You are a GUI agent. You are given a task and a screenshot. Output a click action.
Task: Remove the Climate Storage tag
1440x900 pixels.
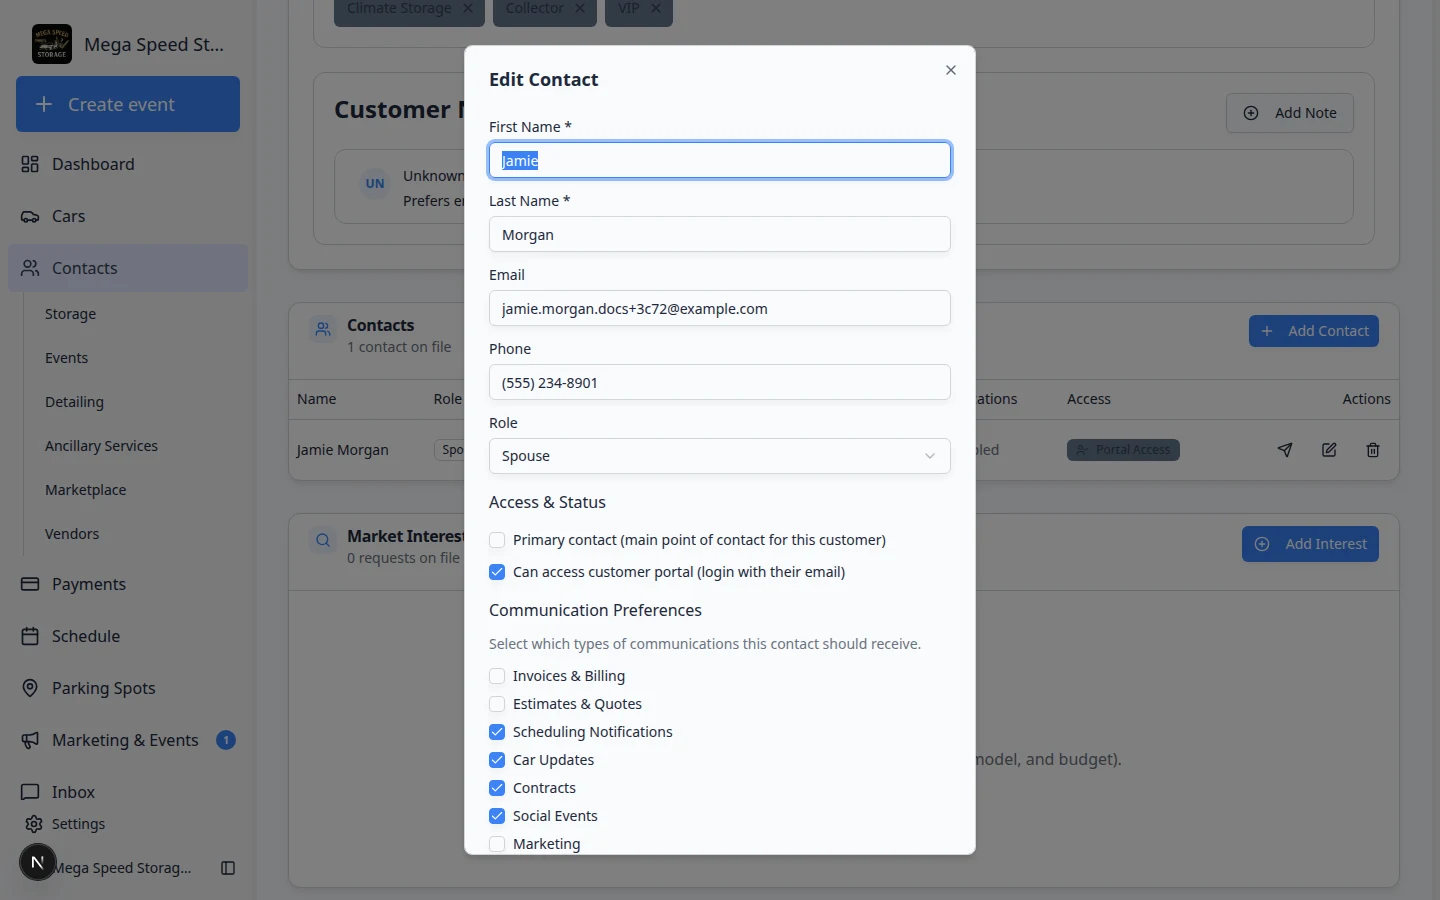click(x=468, y=8)
